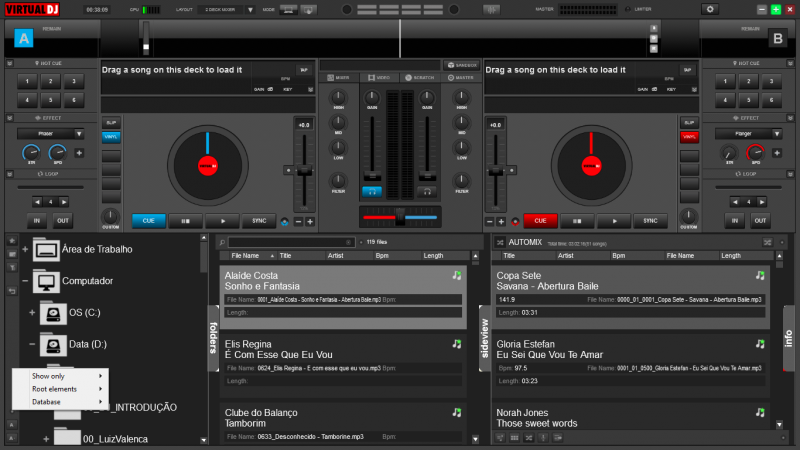Click the deck B badge
The width and height of the screenshot is (800, 450).
point(778,38)
